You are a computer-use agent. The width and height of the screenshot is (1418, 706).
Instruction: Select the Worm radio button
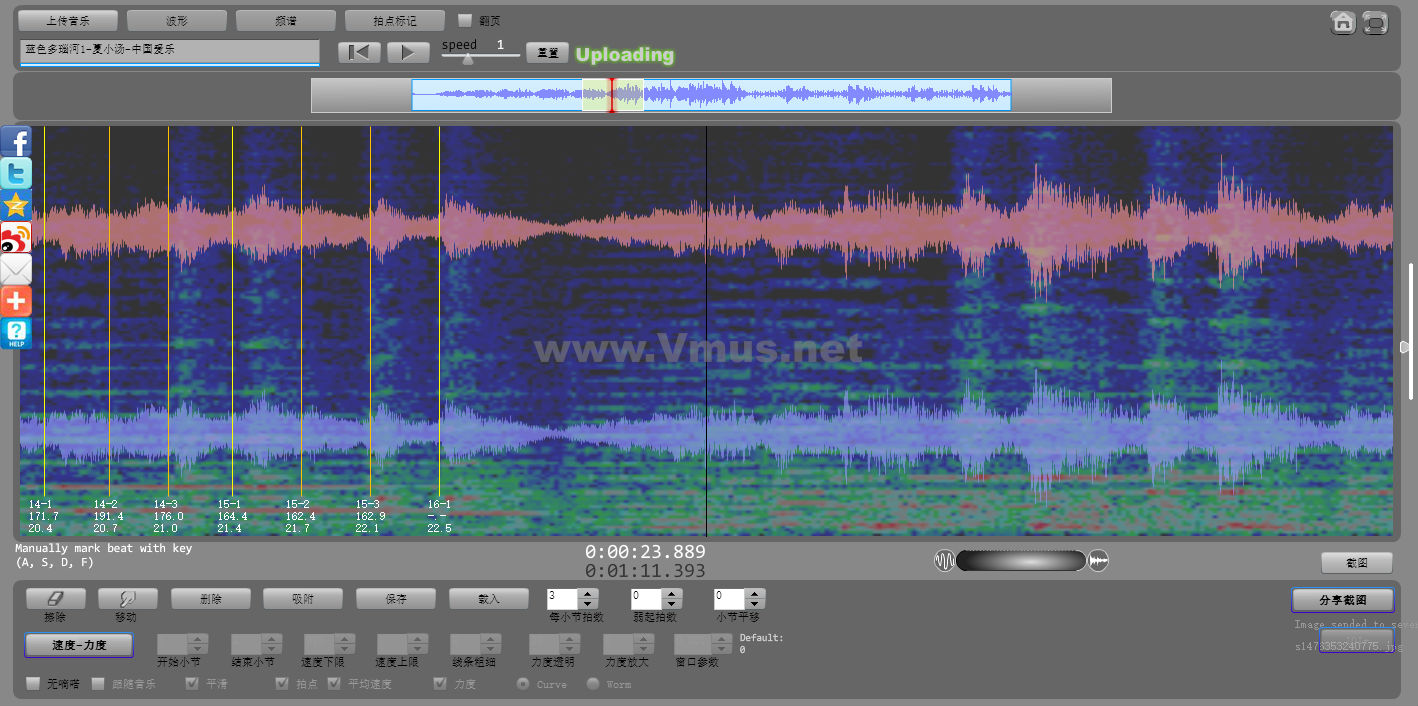pos(593,684)
